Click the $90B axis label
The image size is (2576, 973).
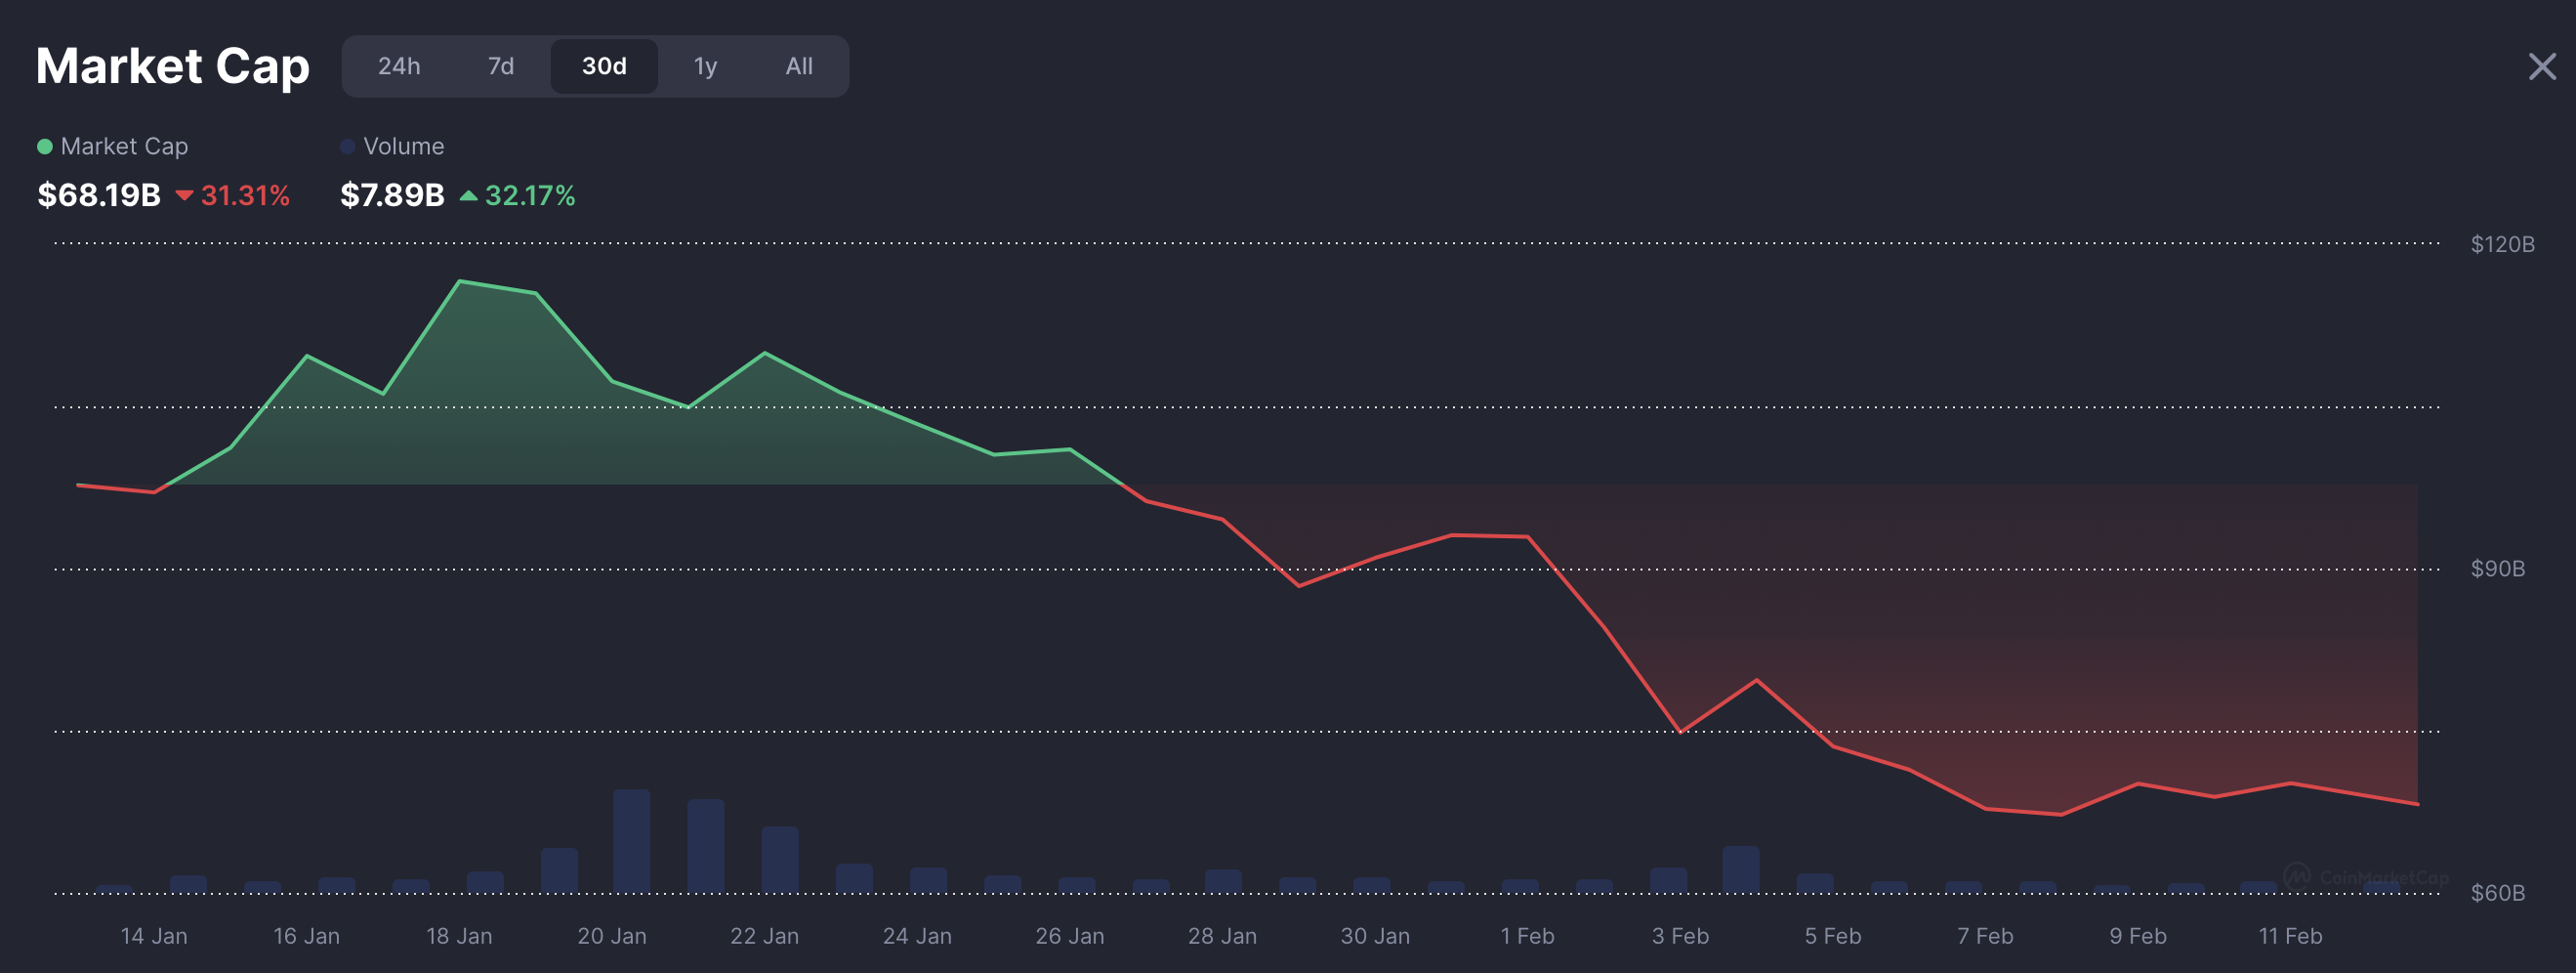[x=2497, y=569]
